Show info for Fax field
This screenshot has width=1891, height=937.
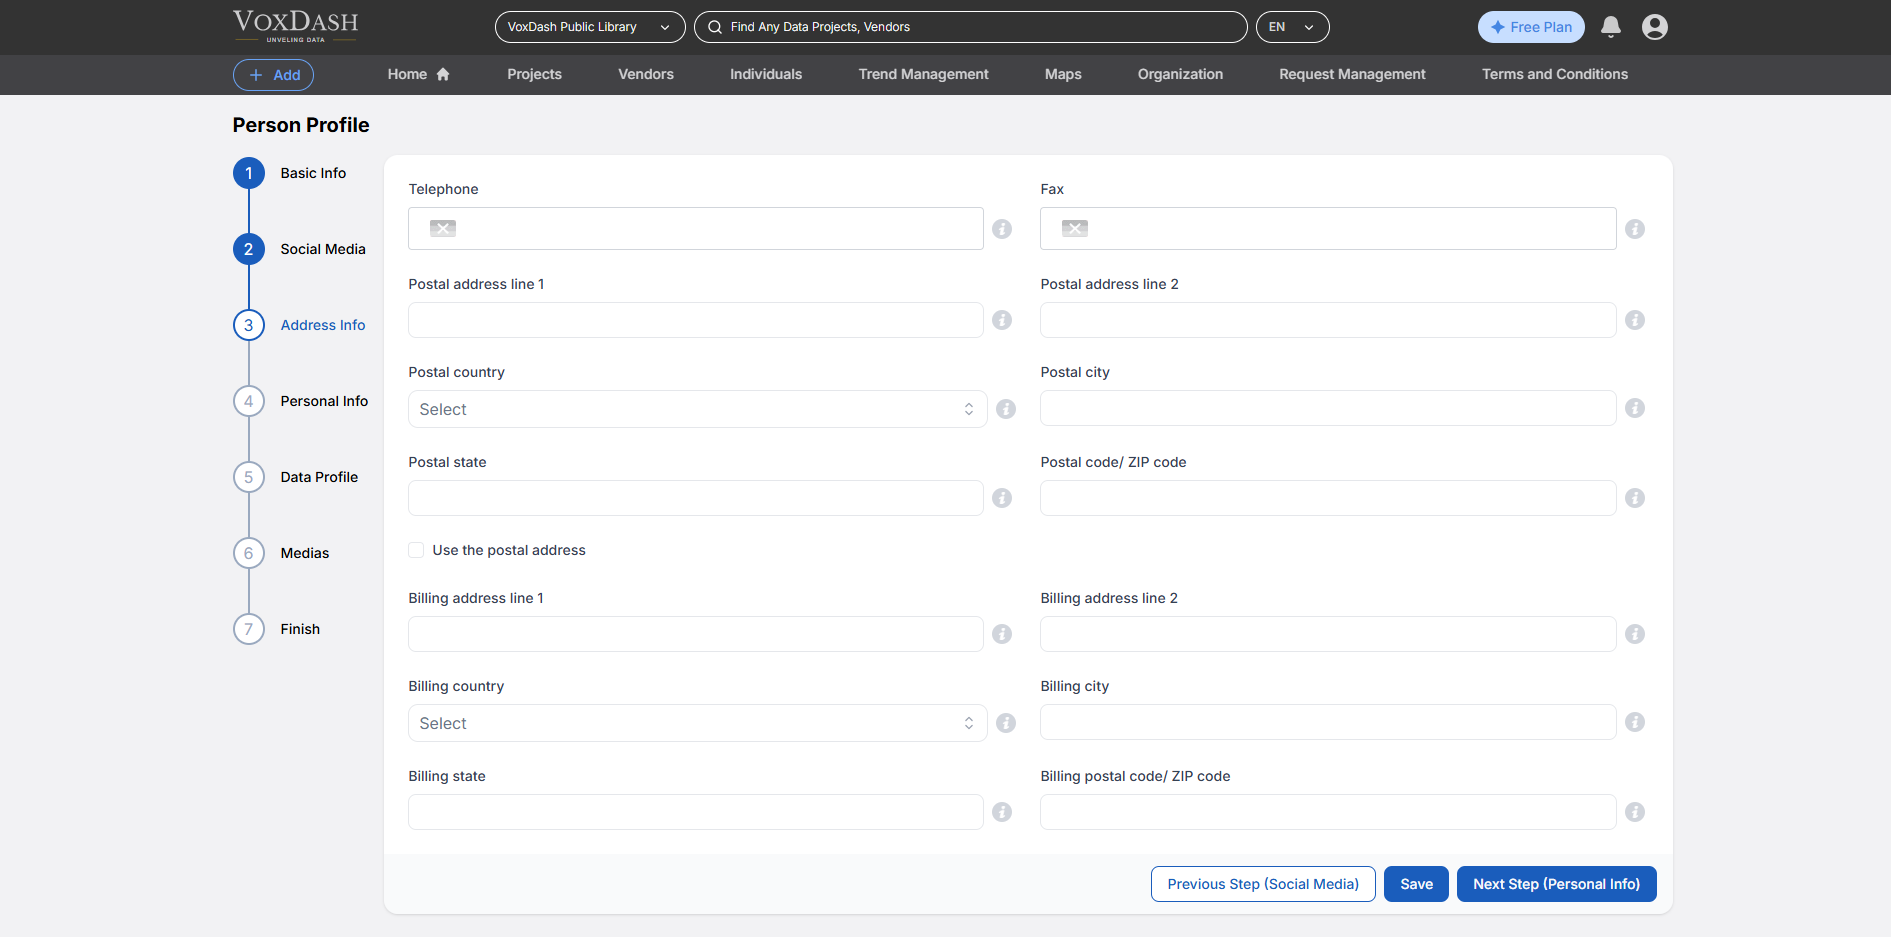pos(1635,229)
